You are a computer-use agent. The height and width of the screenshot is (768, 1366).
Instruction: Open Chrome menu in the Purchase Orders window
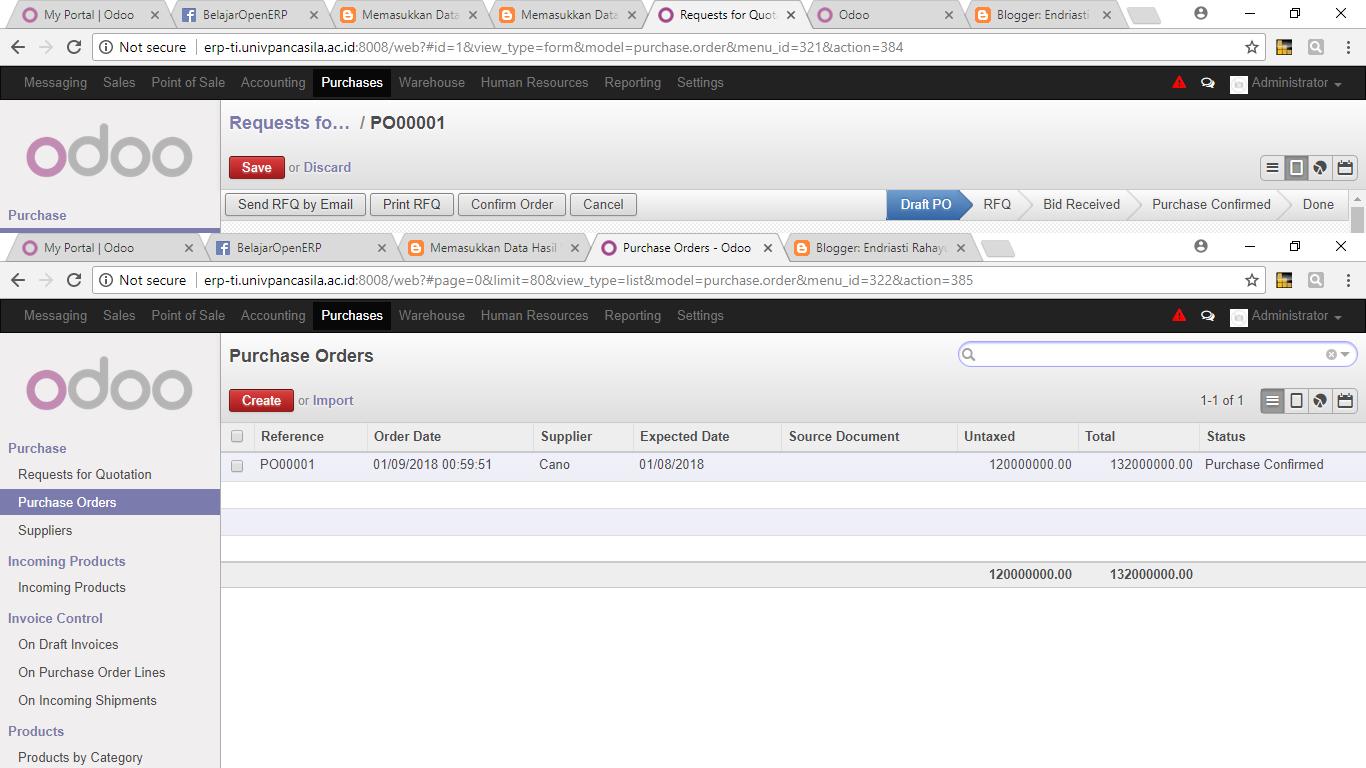coord(1347,280)
